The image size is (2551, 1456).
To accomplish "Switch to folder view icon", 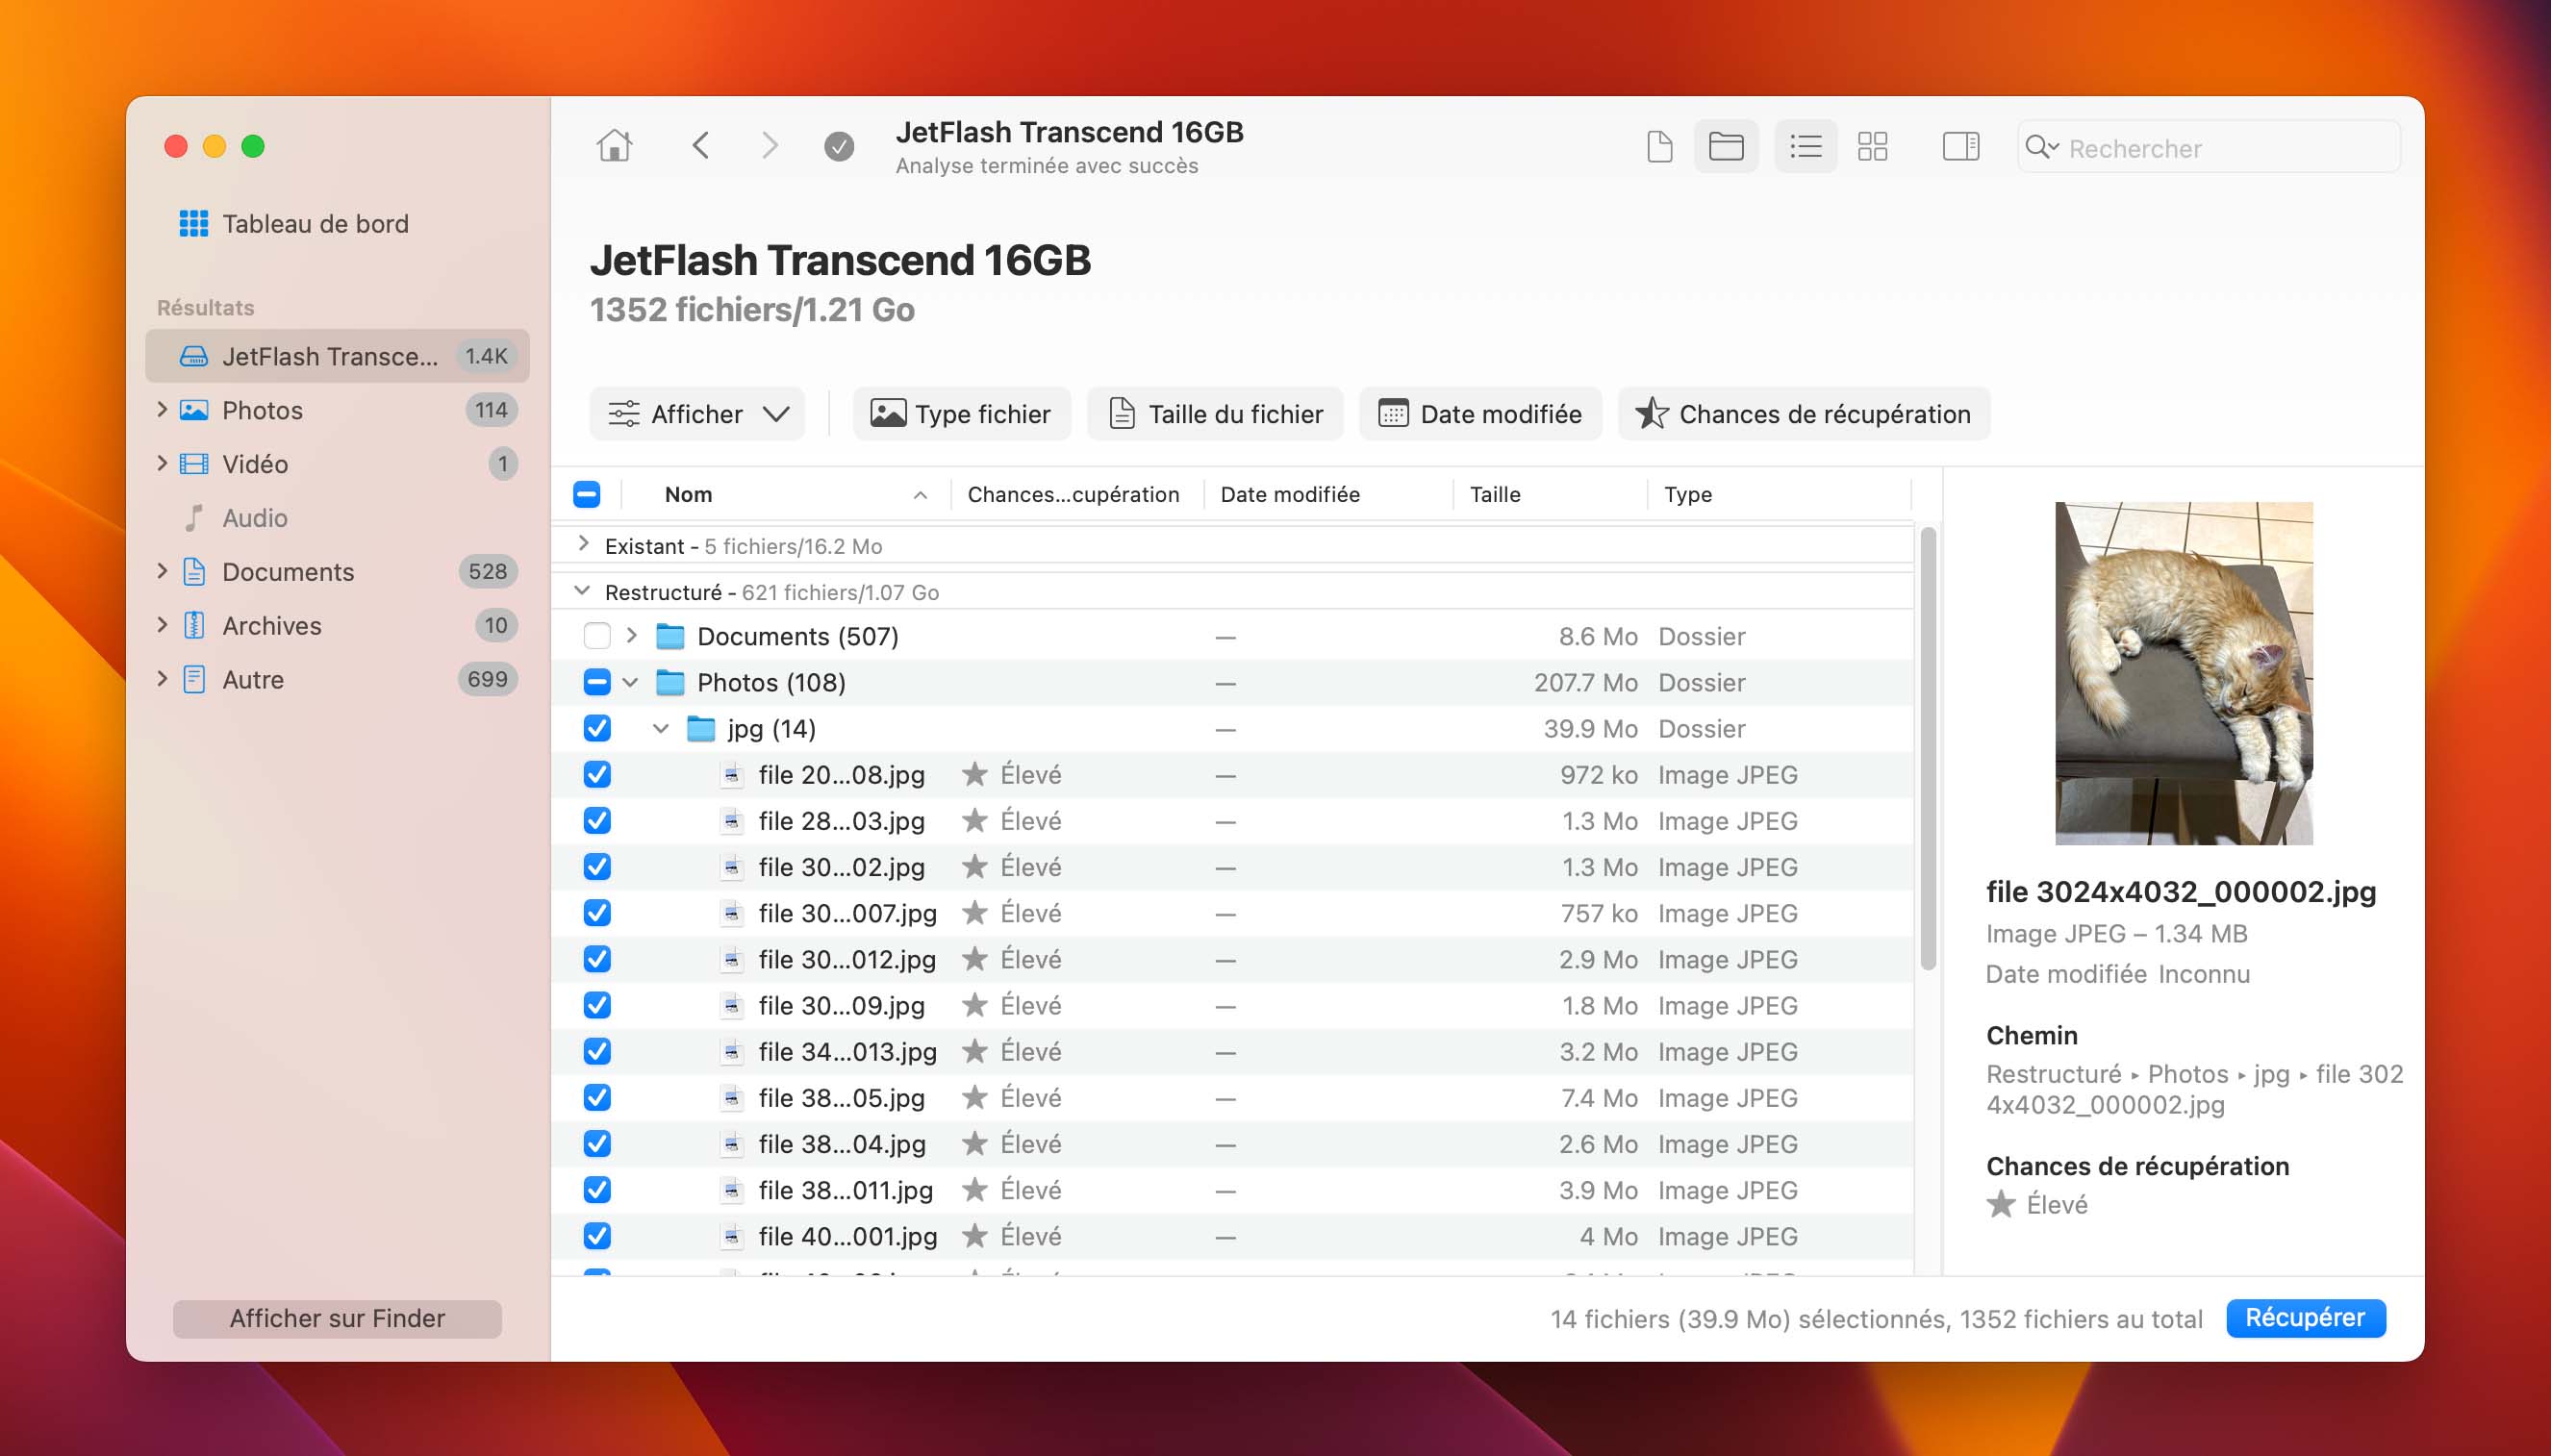I will click(1726, 147).
